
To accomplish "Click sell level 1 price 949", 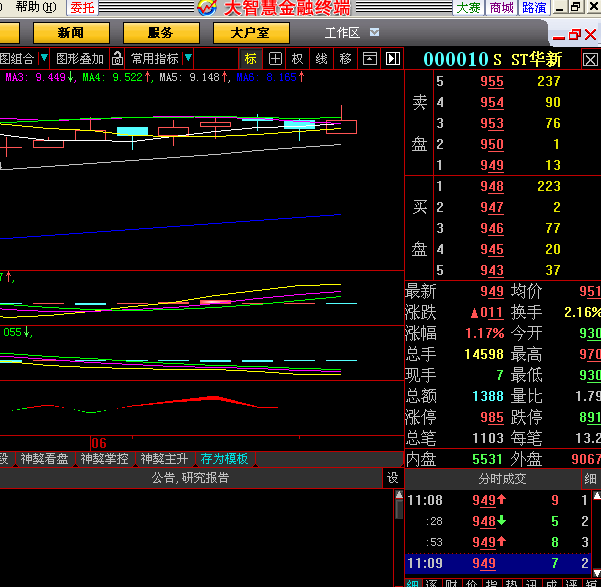I will click(492, 165).
